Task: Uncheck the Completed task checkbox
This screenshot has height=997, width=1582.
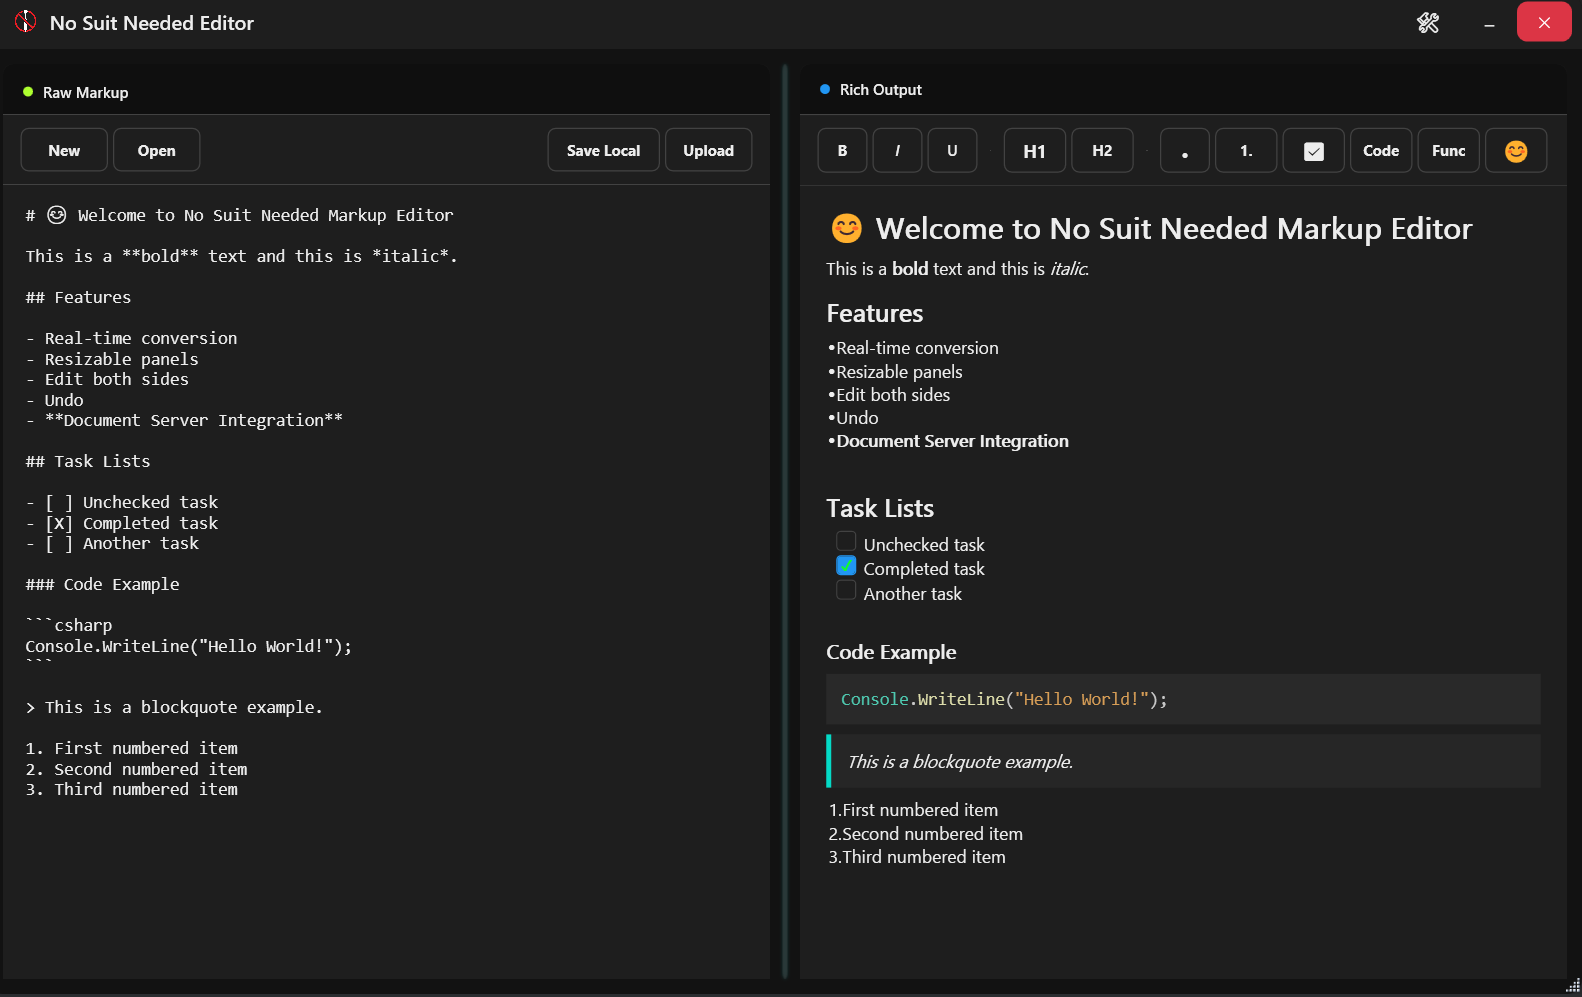Action: click(x=846, y=565)
